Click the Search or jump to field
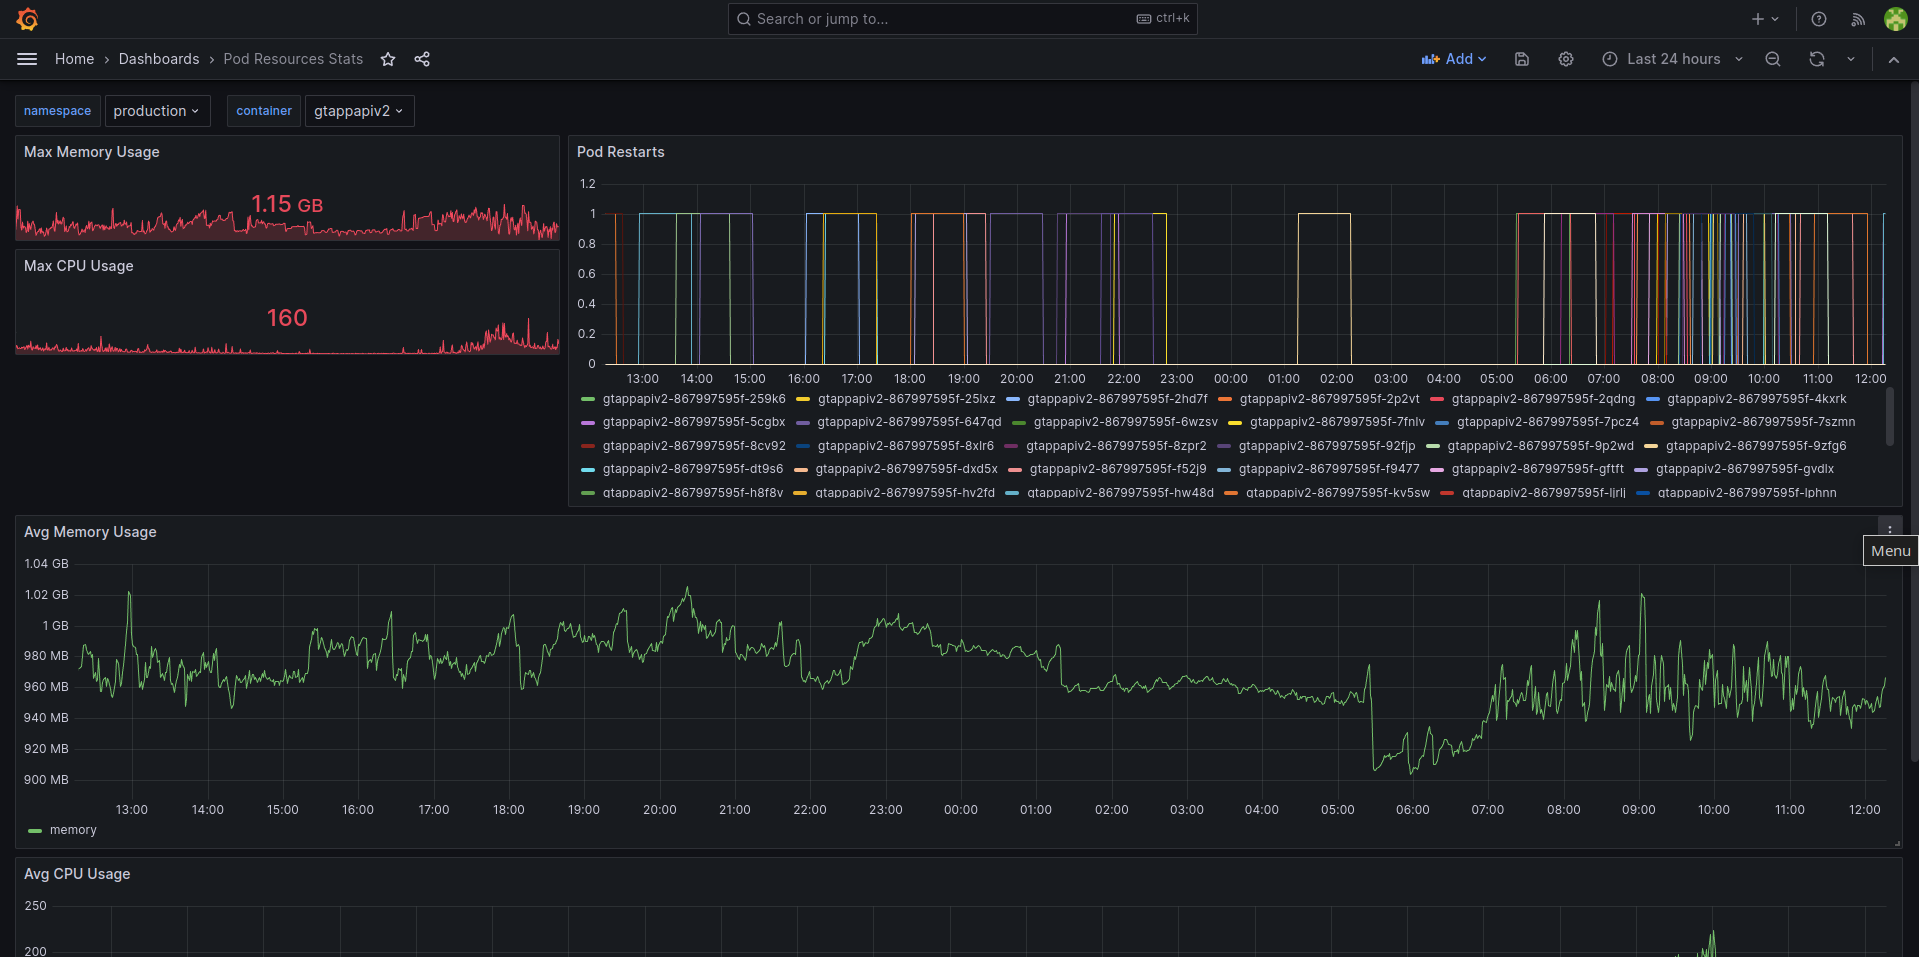 click(x=962, y=19)
